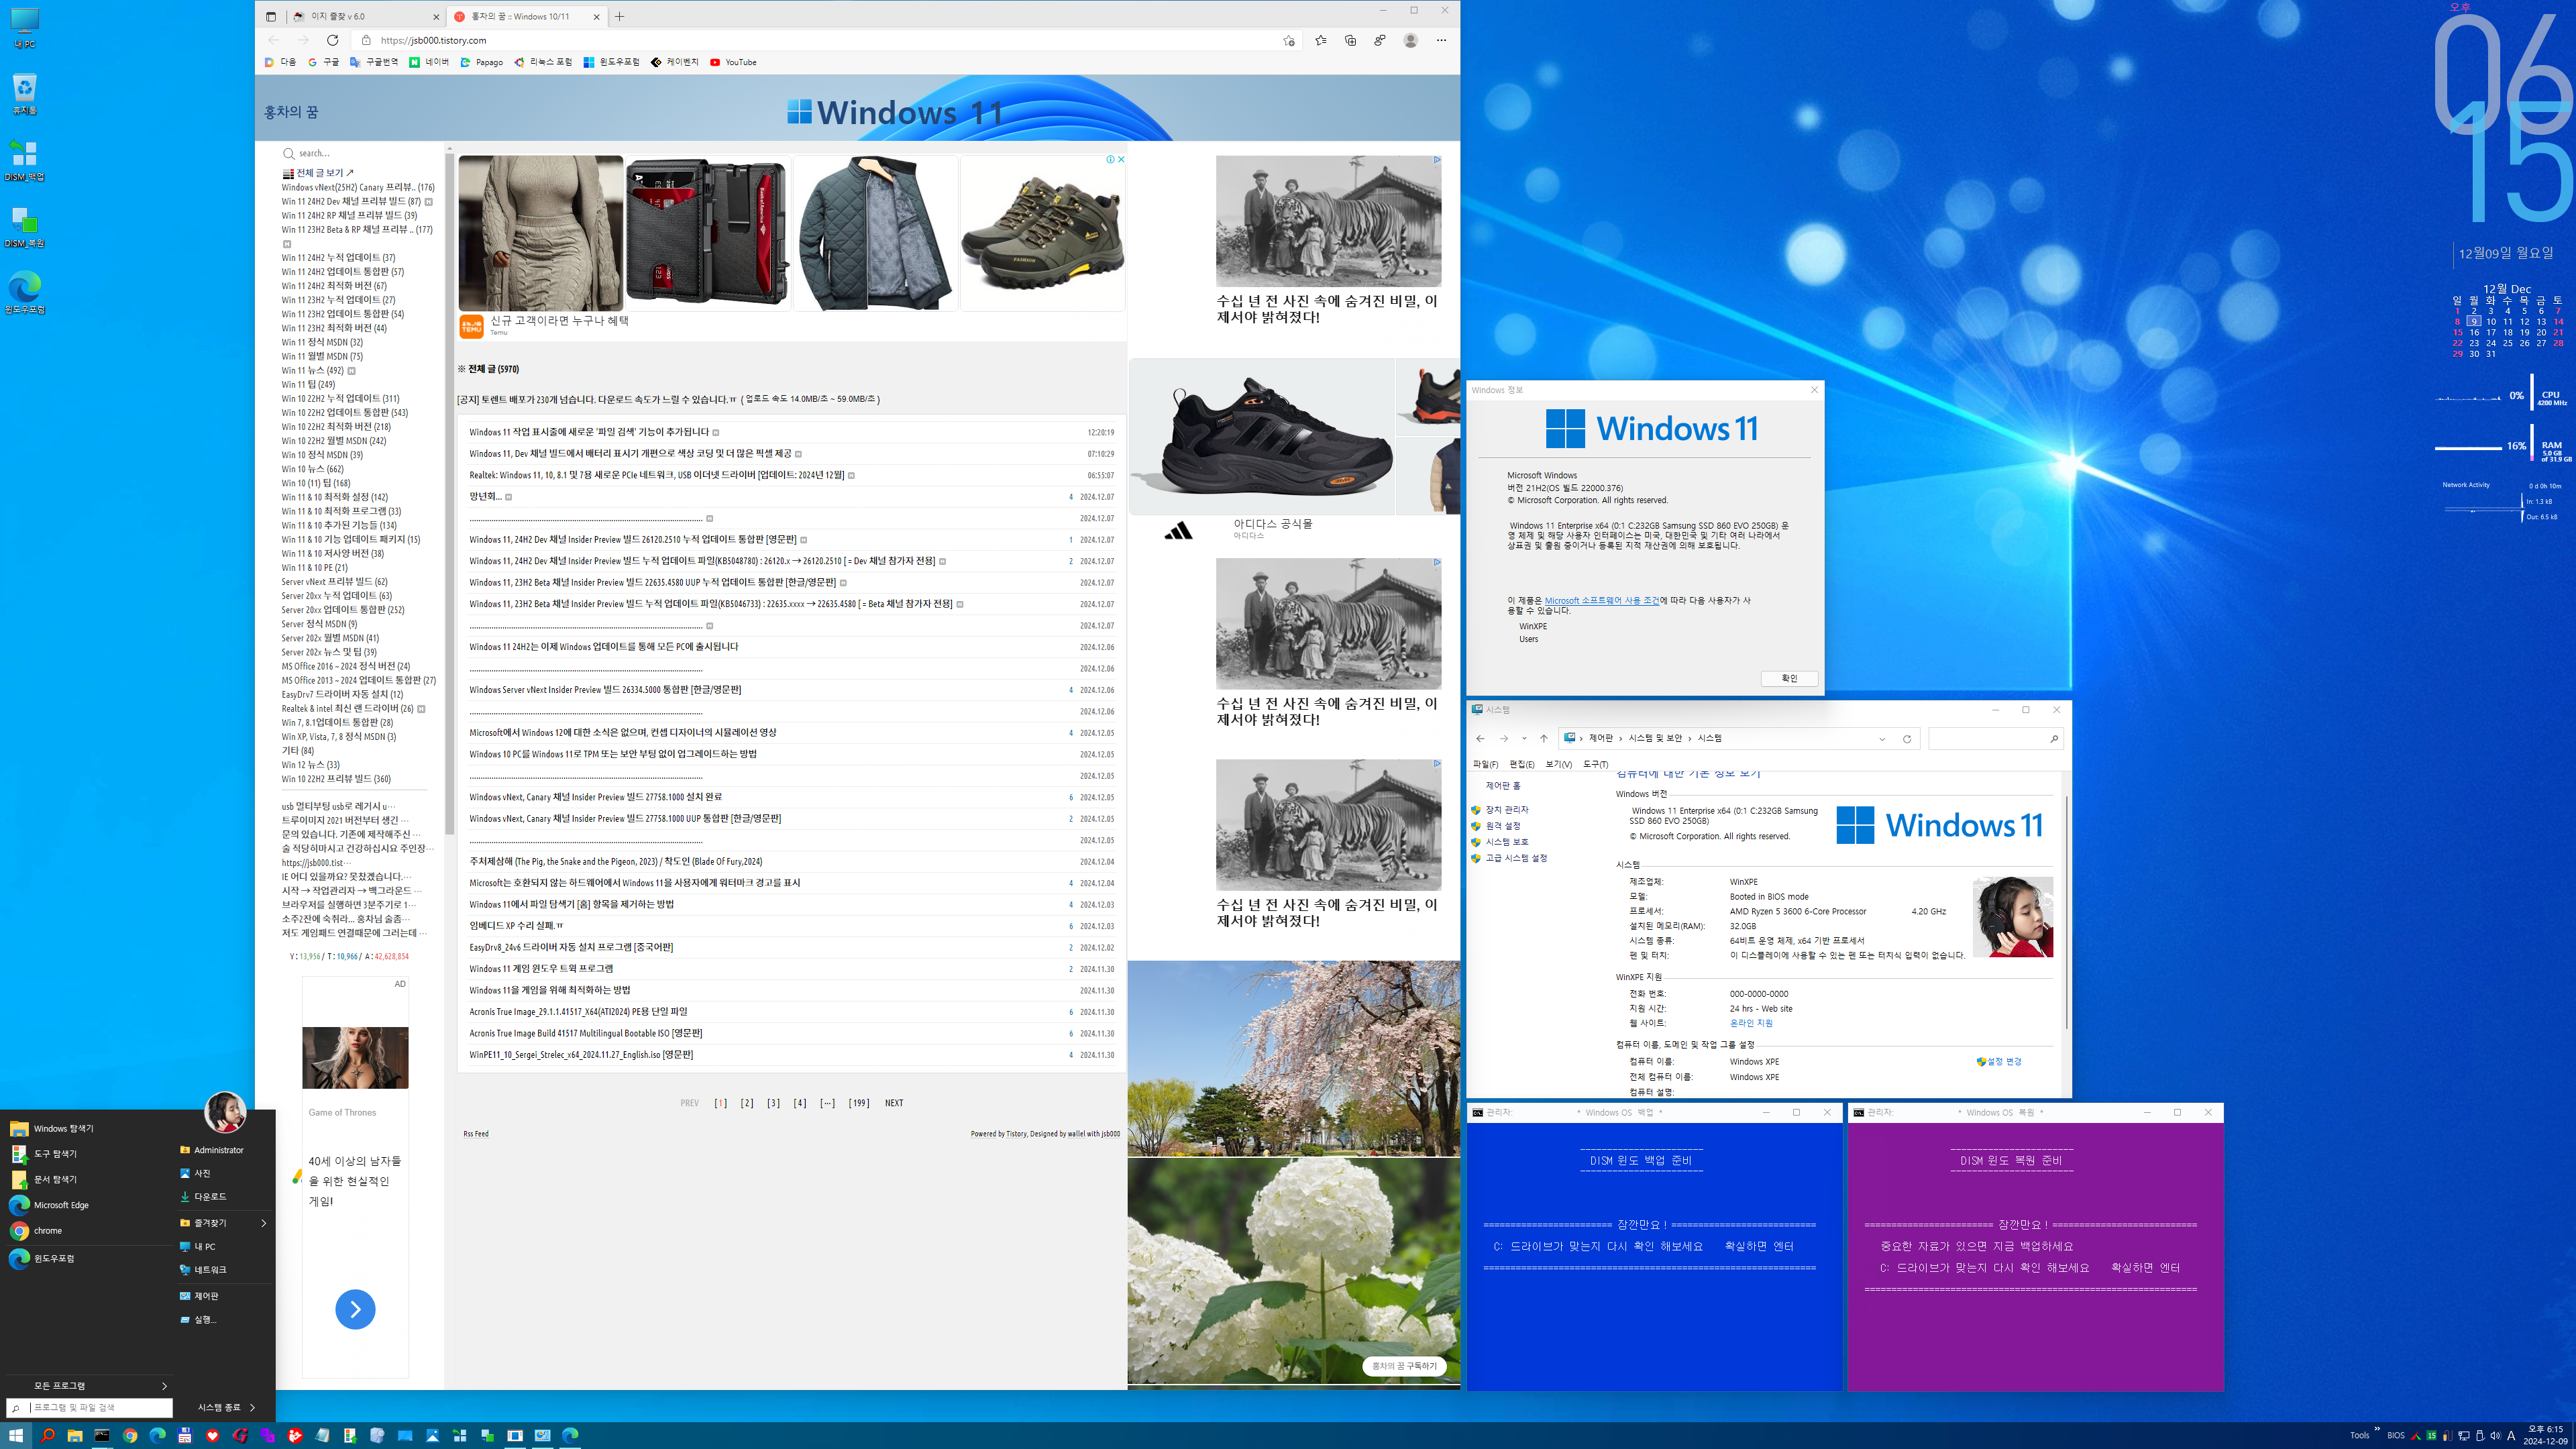Refresh the page in the Edge browser
The width and height of the screenshot is (2576, 1449).
pyautogui.click(x=333, y=40)
